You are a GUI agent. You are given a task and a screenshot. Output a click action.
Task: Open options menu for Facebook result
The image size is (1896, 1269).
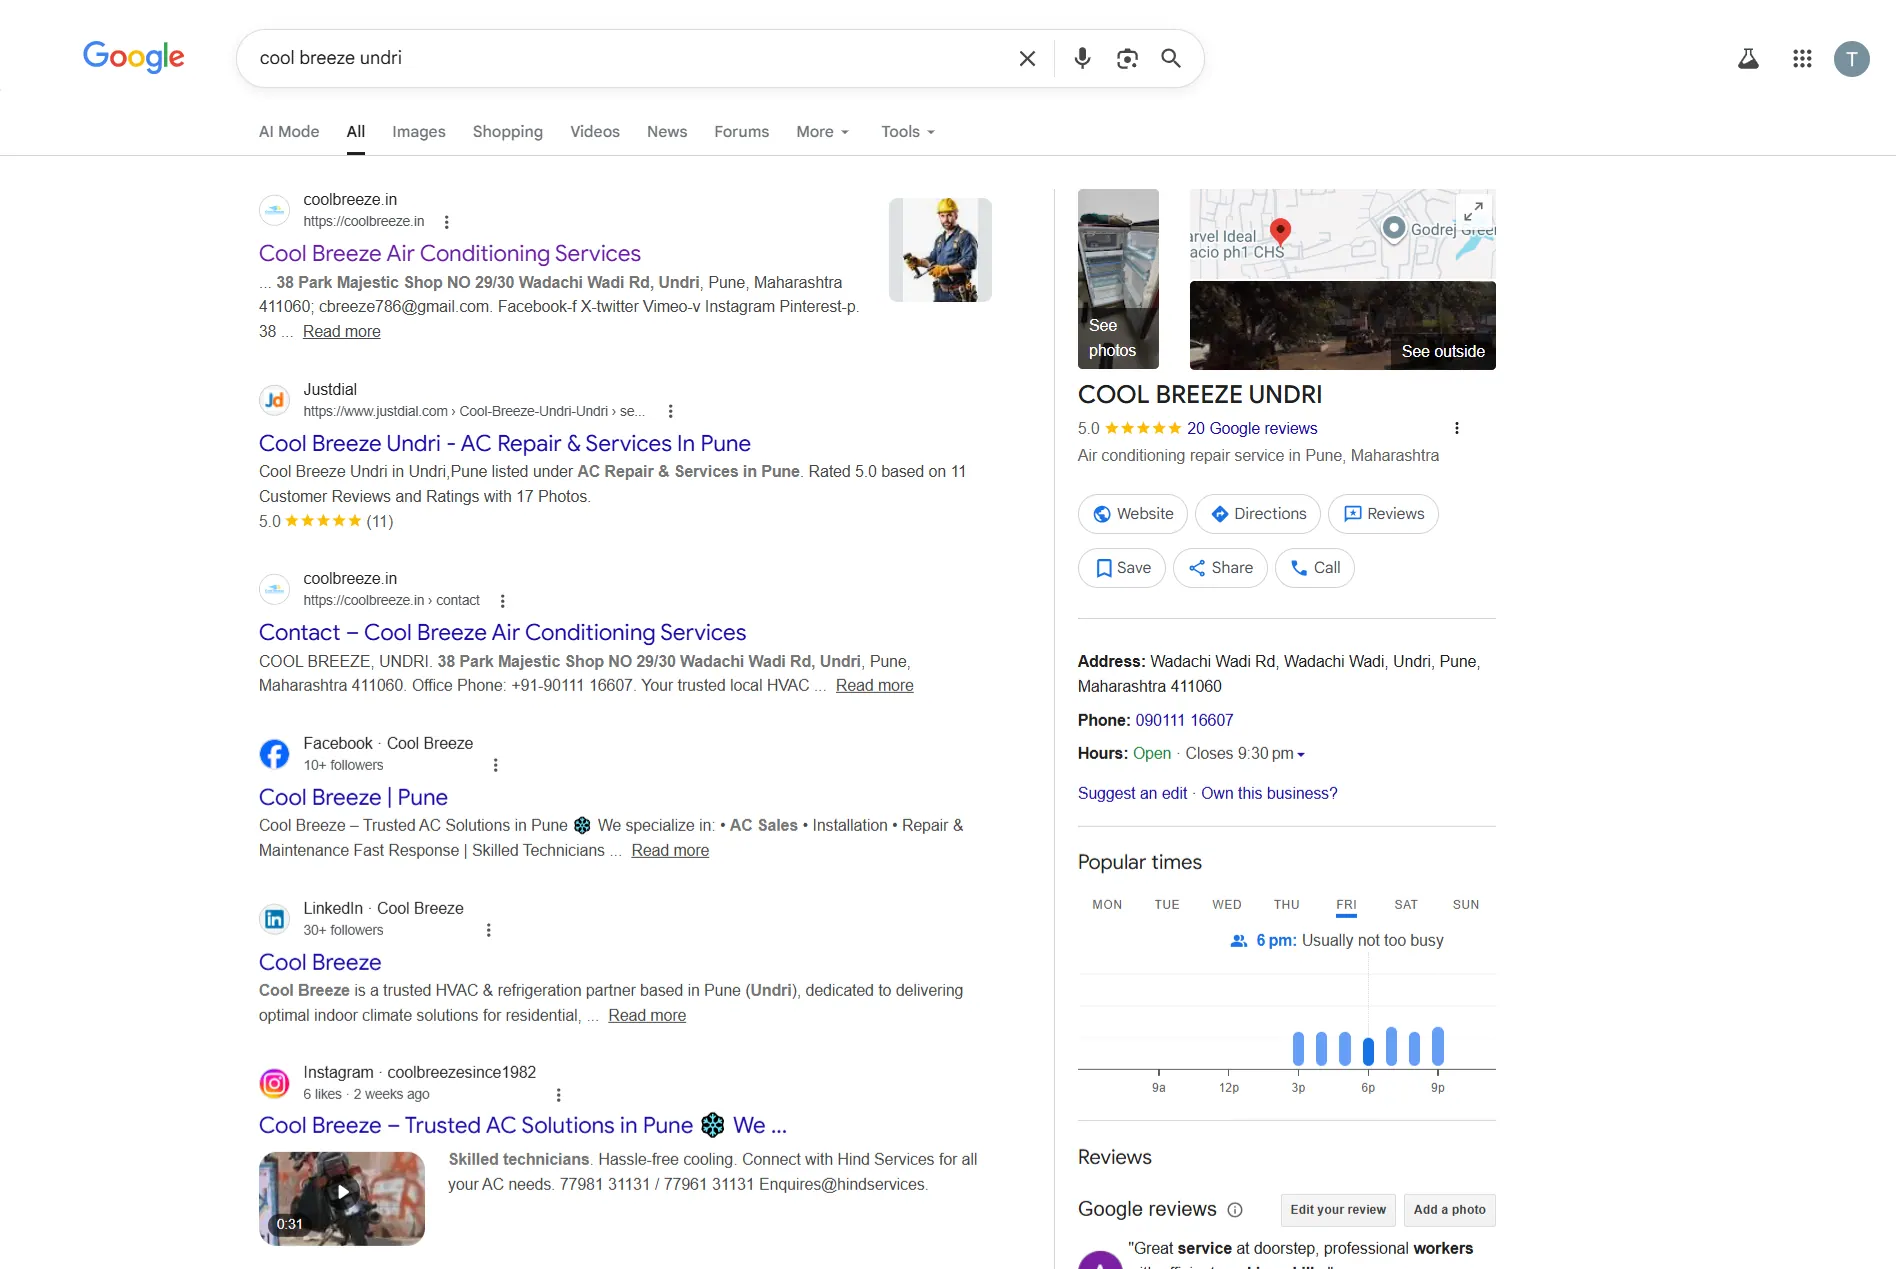[495, 765]
